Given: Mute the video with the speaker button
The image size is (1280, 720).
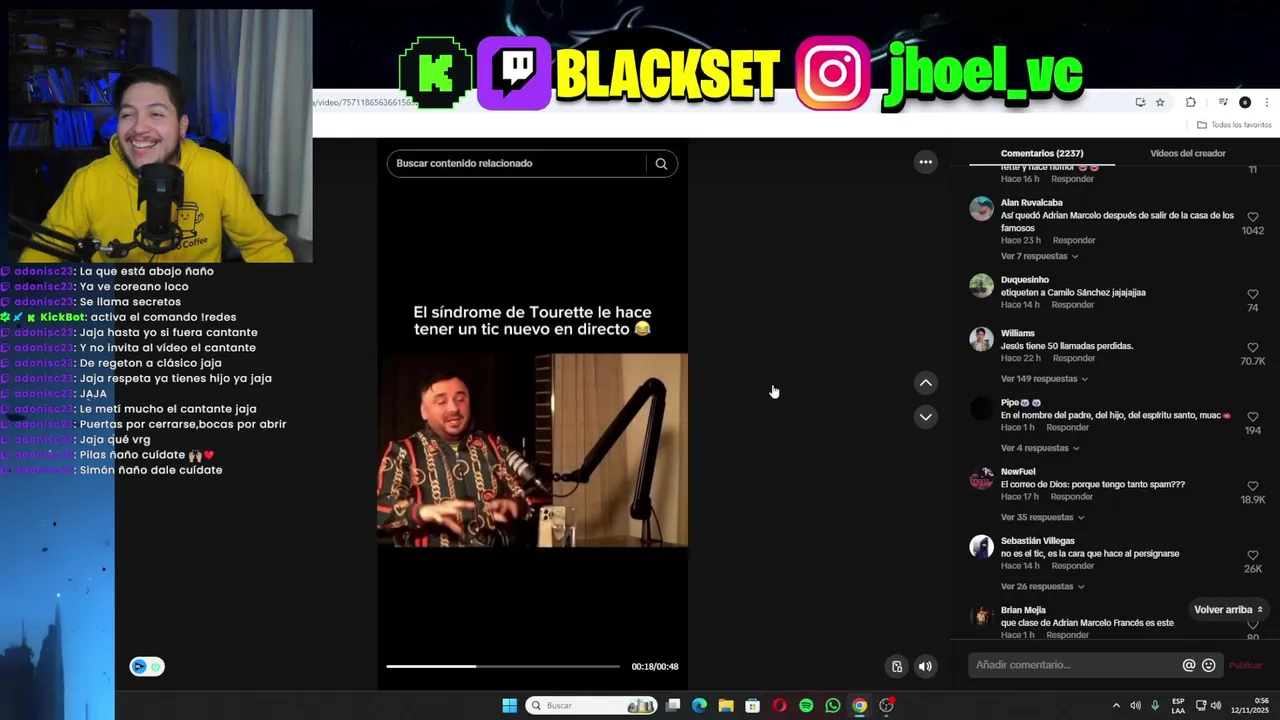Looking at the screenshot, I should coord(926,667).
